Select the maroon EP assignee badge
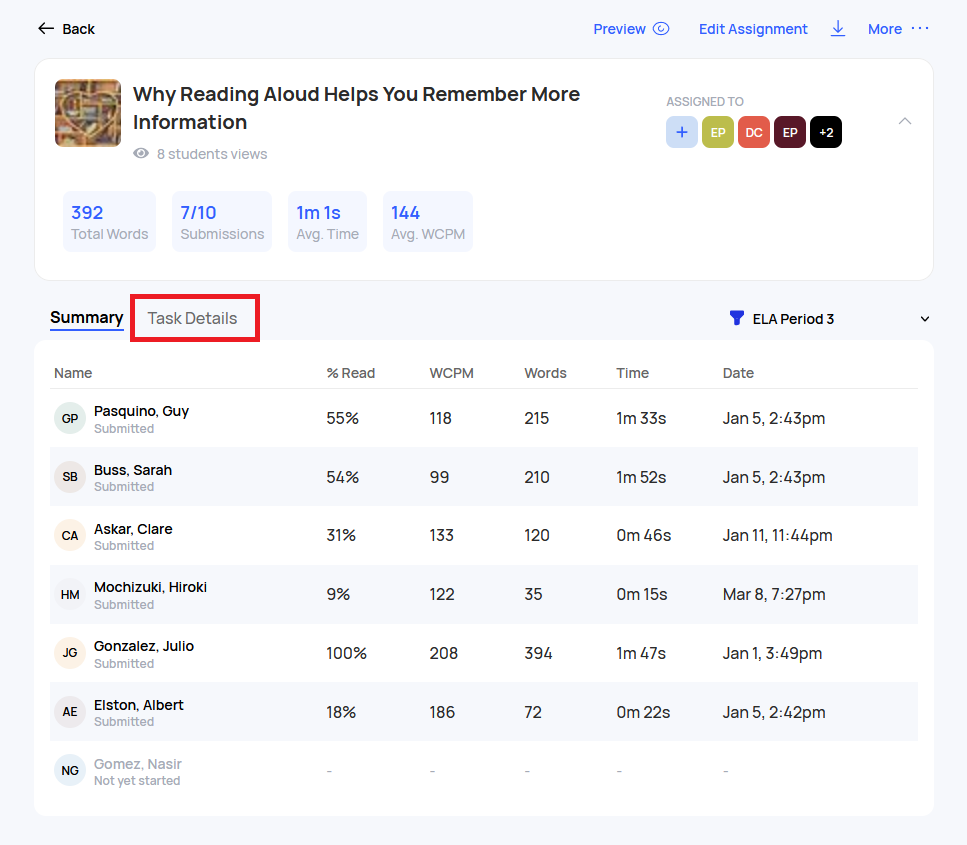The height and width of the screenshot is (845, 967). pos(790,132)
